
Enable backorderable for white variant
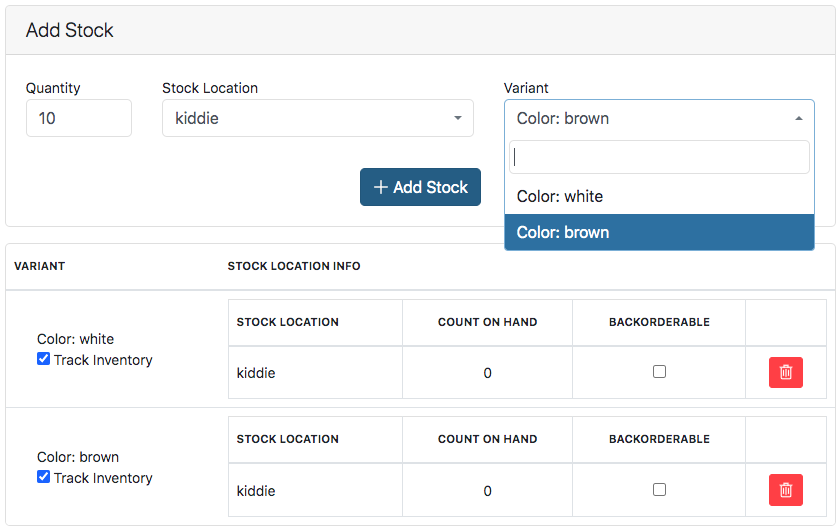[659, 372]
